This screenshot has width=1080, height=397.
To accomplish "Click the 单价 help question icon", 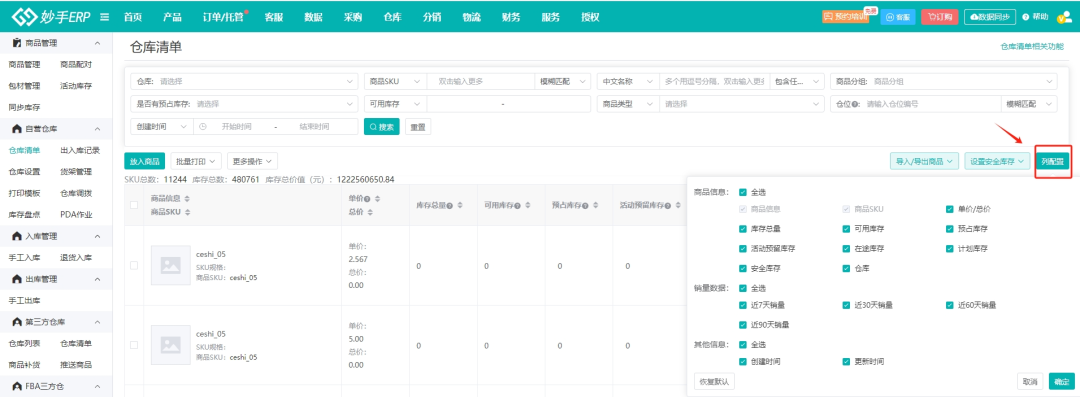I will pos(368,198).
